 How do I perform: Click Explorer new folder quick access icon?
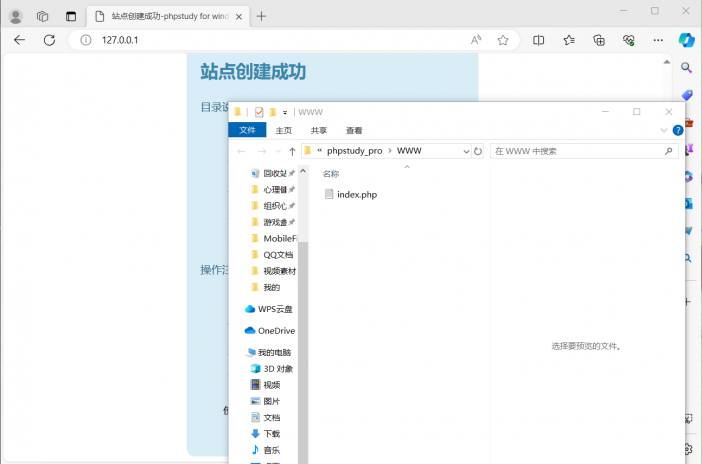[x=273, y=112]
